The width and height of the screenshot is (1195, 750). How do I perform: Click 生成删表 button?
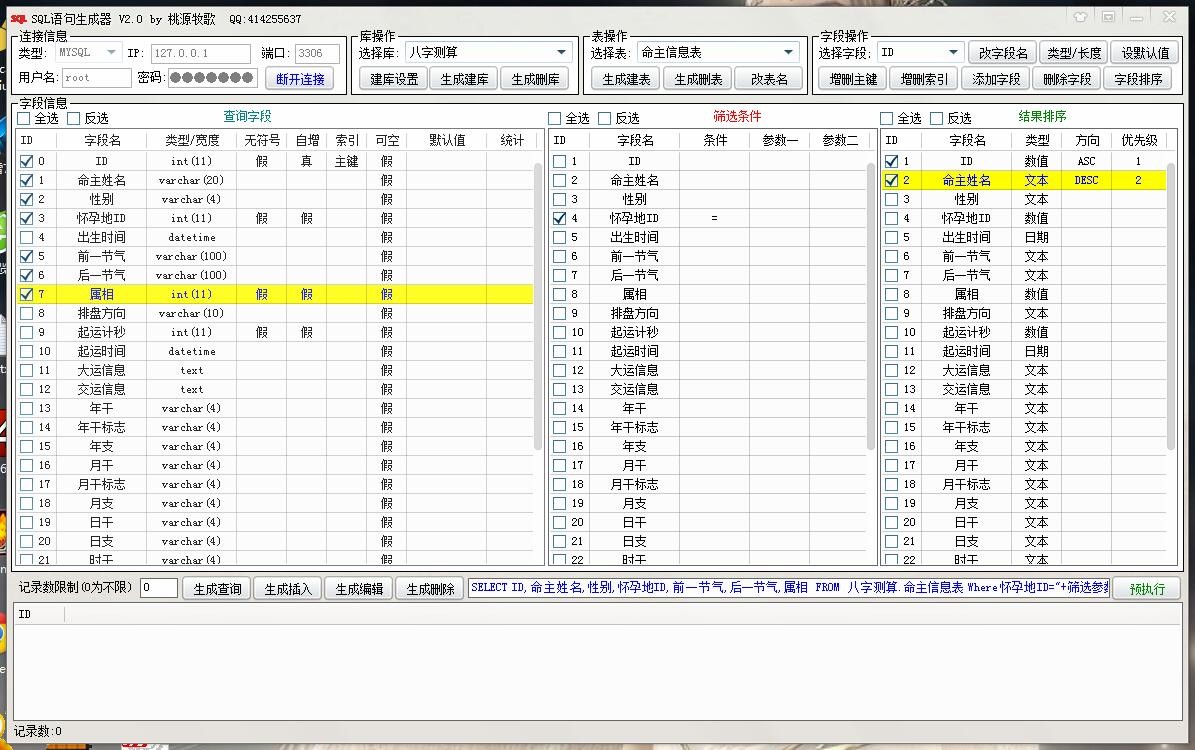click(x=698, y=79)
